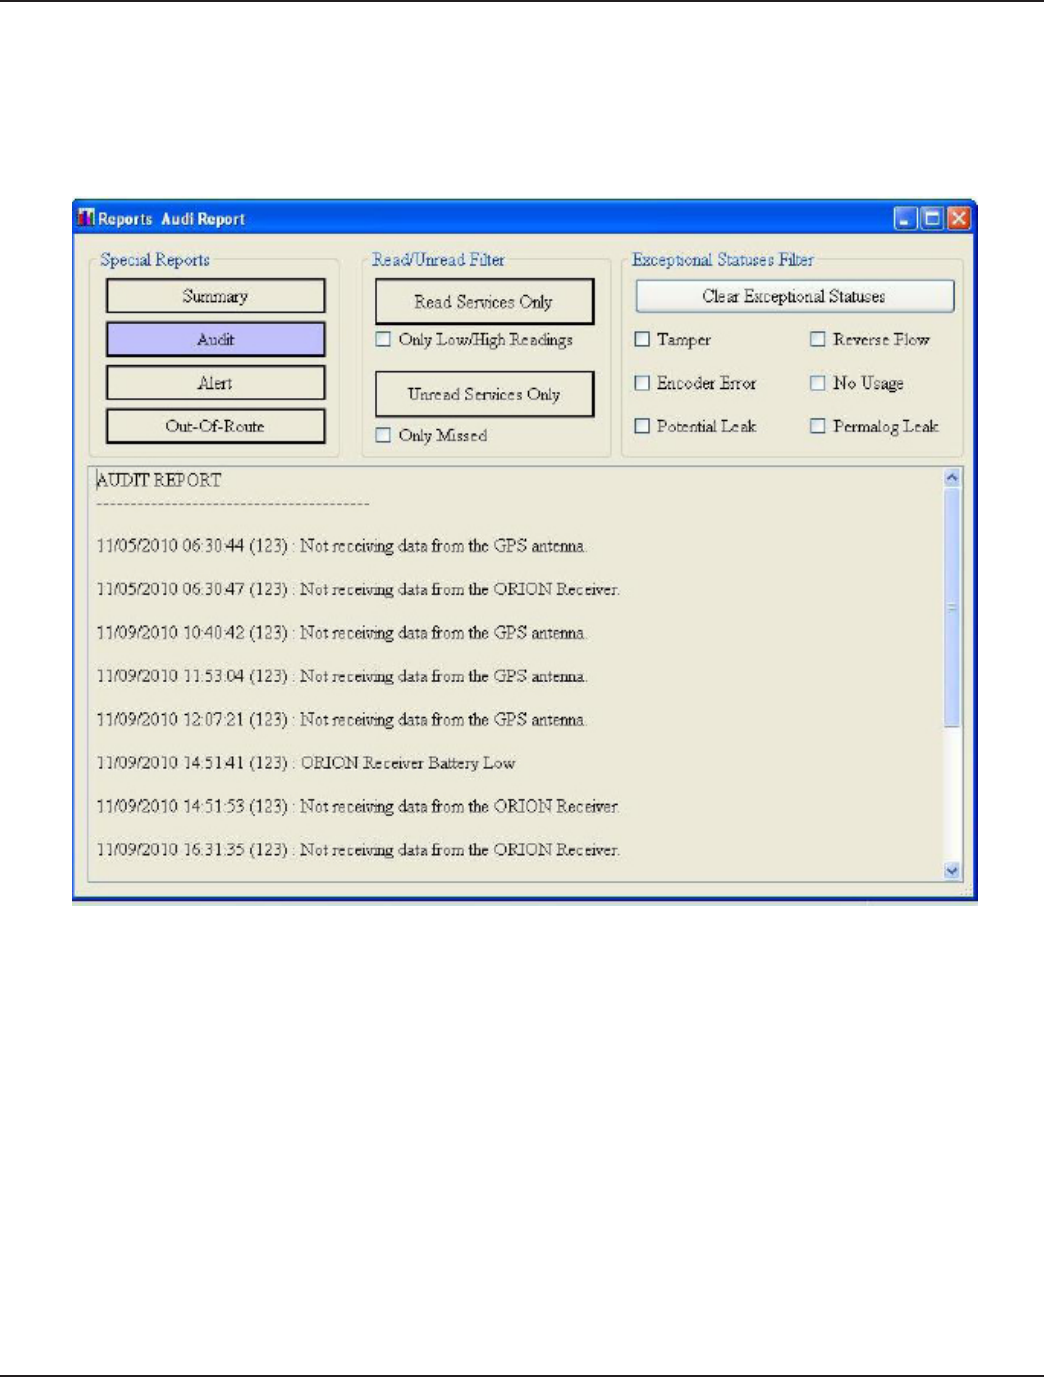Toggle the Potential Leak checkbox

click(x=642, y=426)
